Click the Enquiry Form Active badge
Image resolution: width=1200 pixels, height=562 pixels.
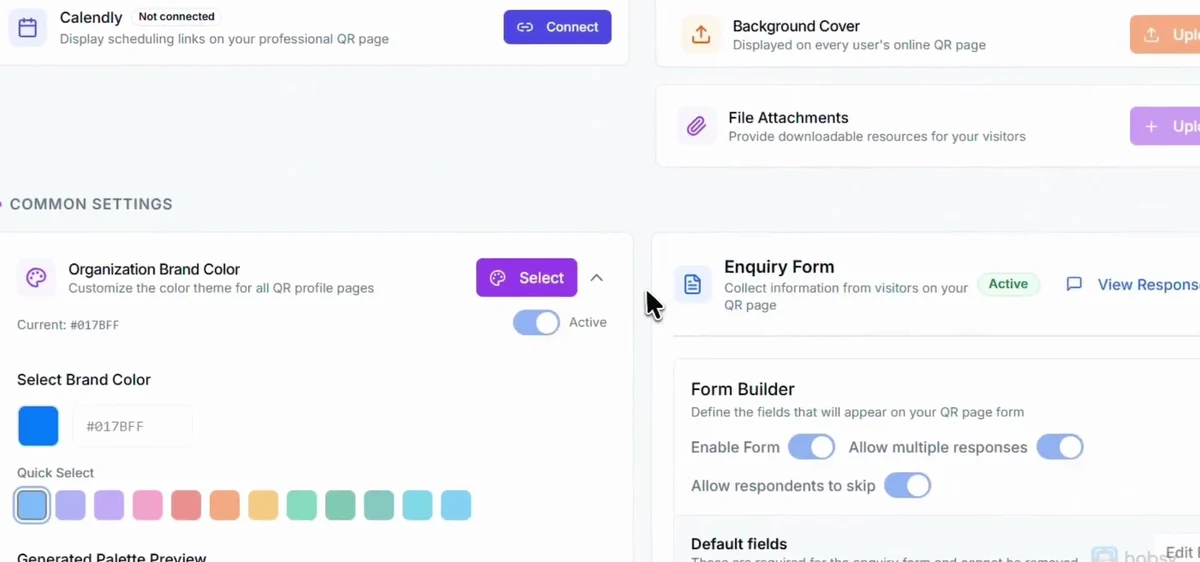[1008, 284]
